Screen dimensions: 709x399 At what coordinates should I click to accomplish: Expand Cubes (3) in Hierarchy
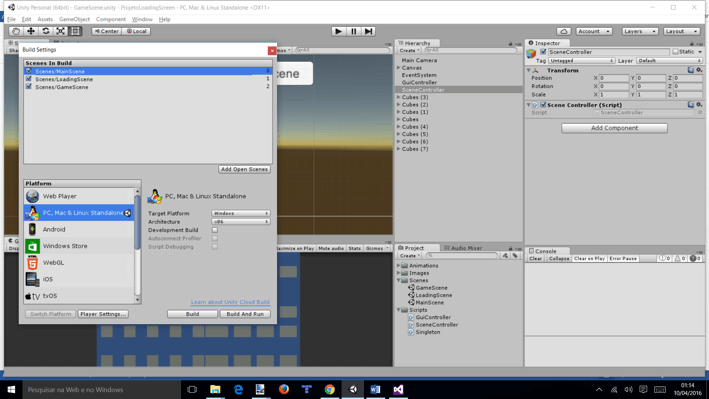[x=399, y=97]
